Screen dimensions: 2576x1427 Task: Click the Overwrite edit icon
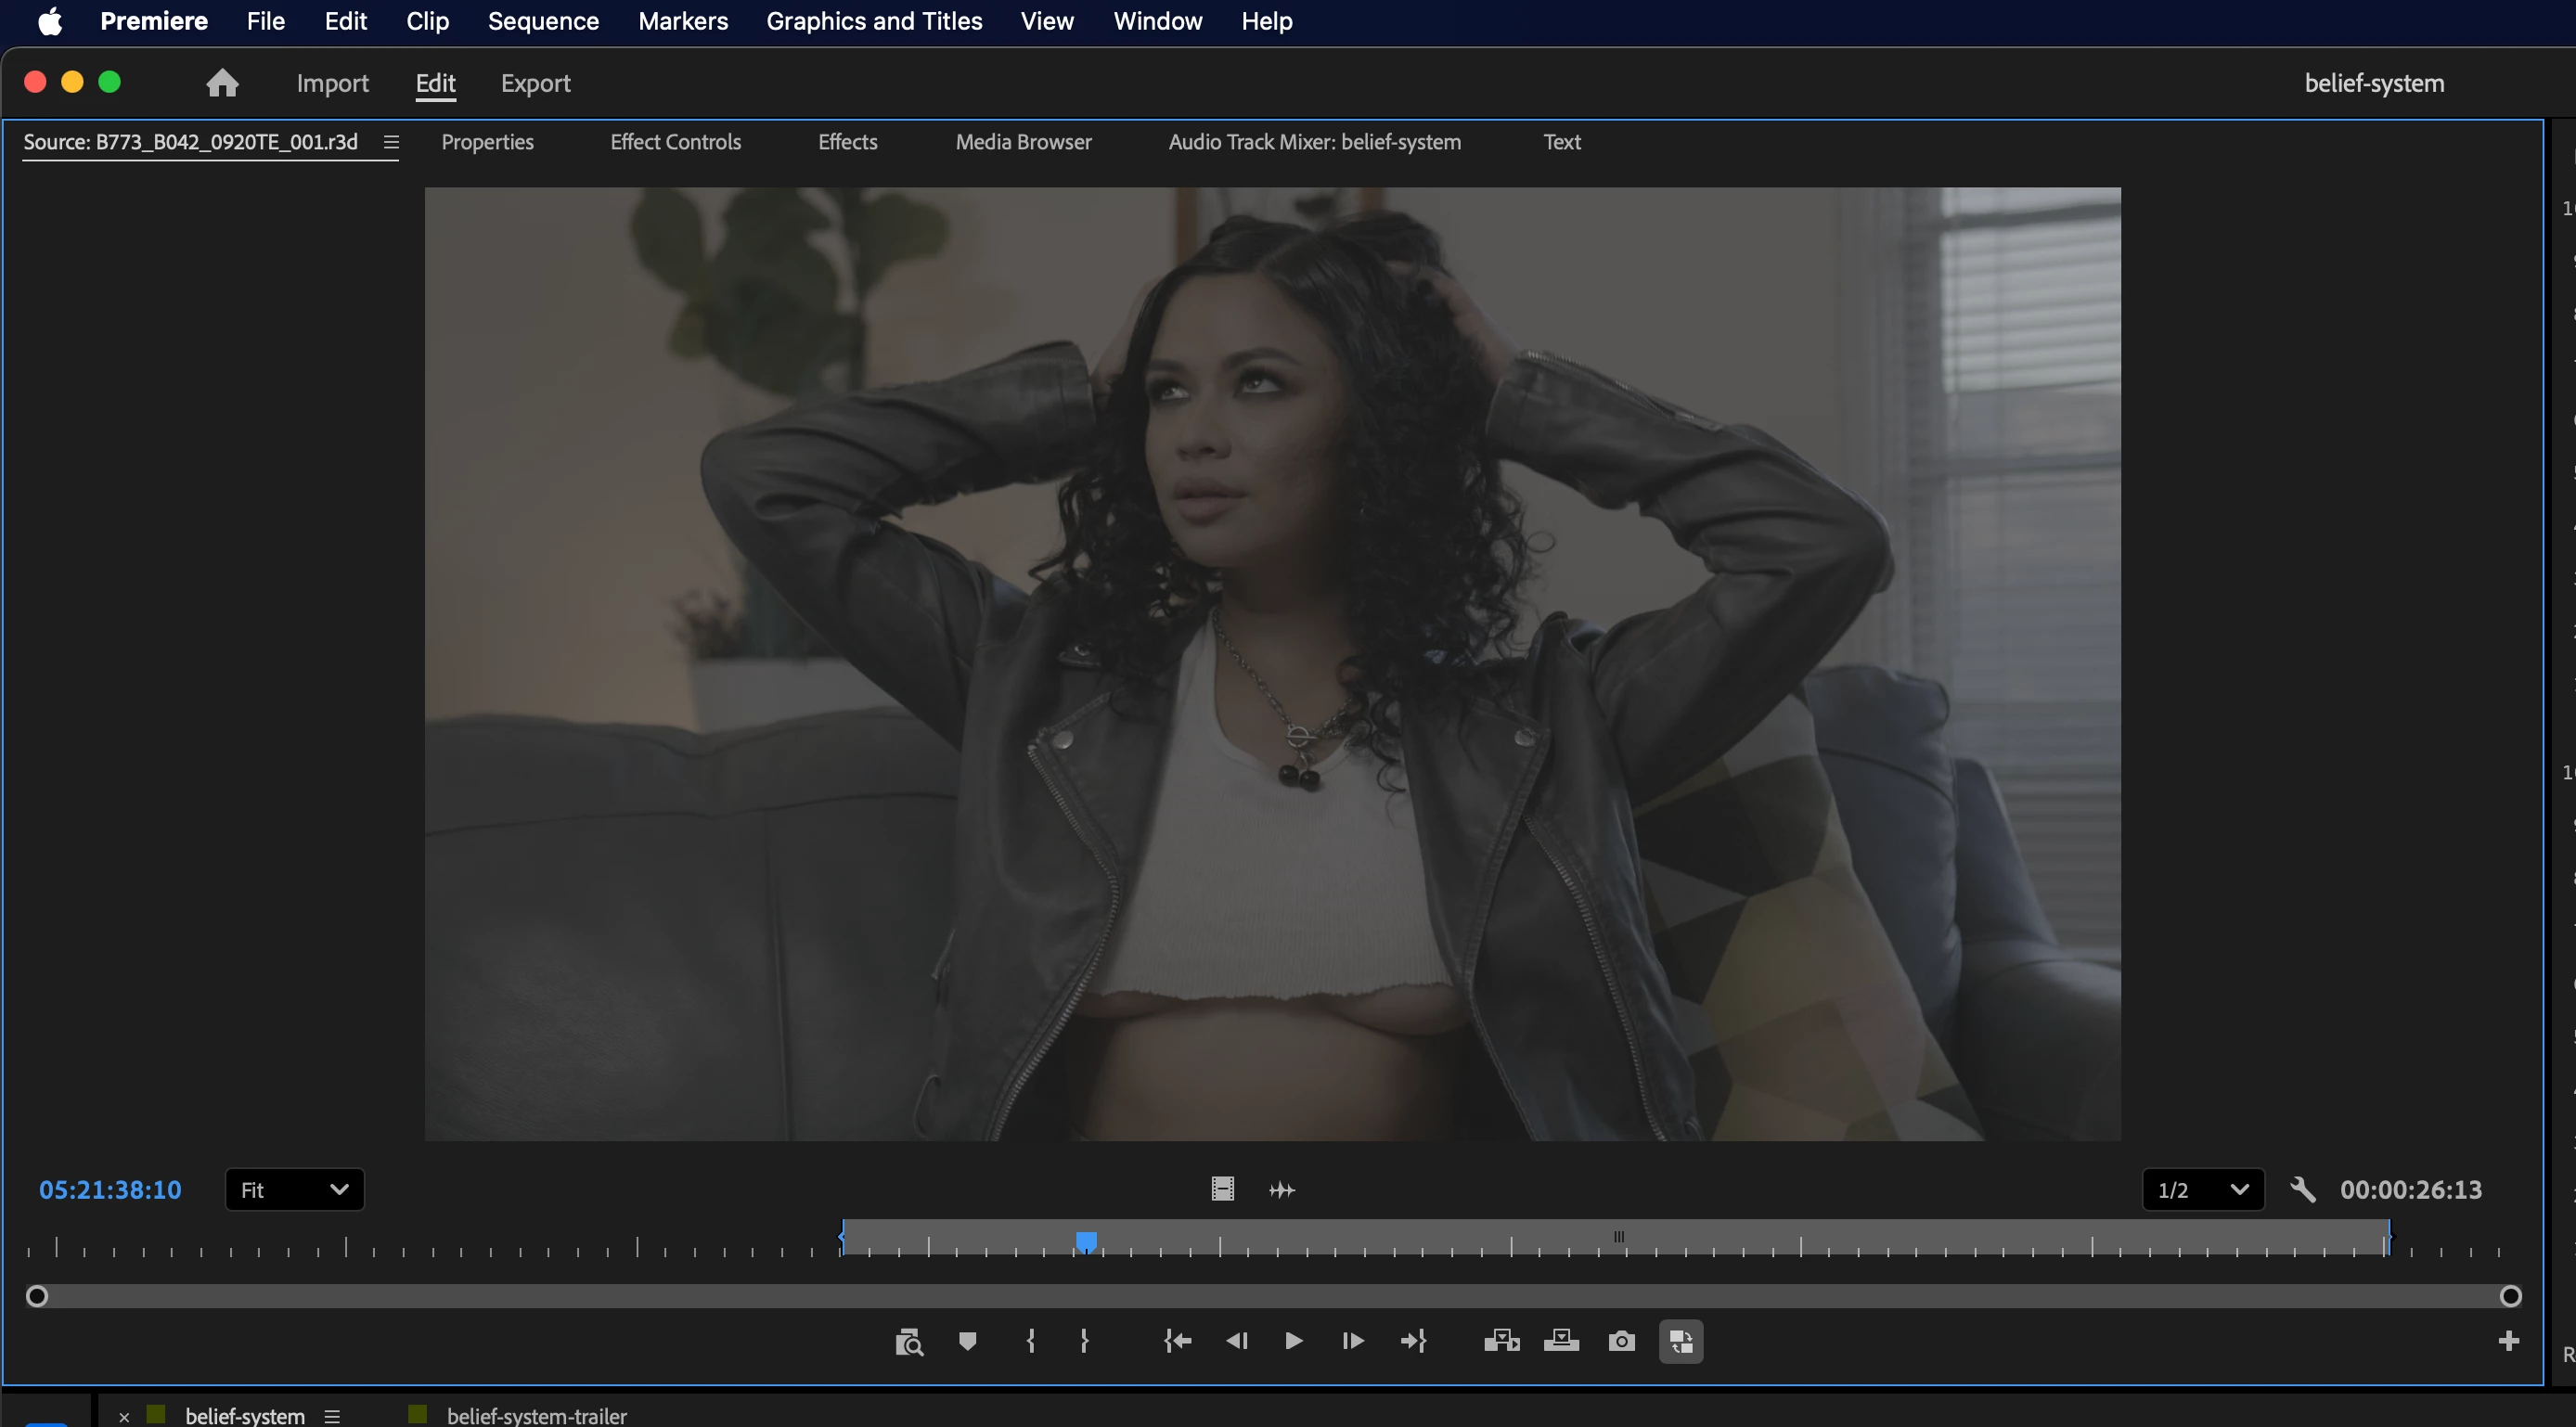pos(1561,1341)
